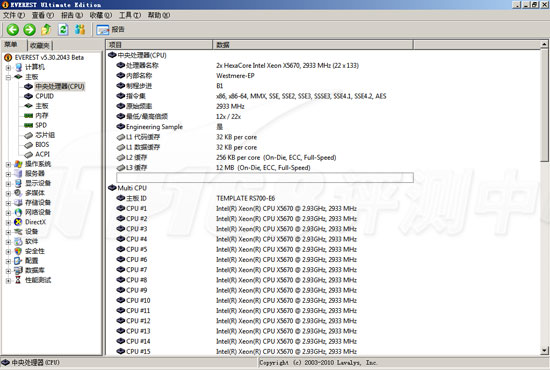Select EVEREST v5.30.2043 Beta root node
550x370 pixels.
pos(49,58)
